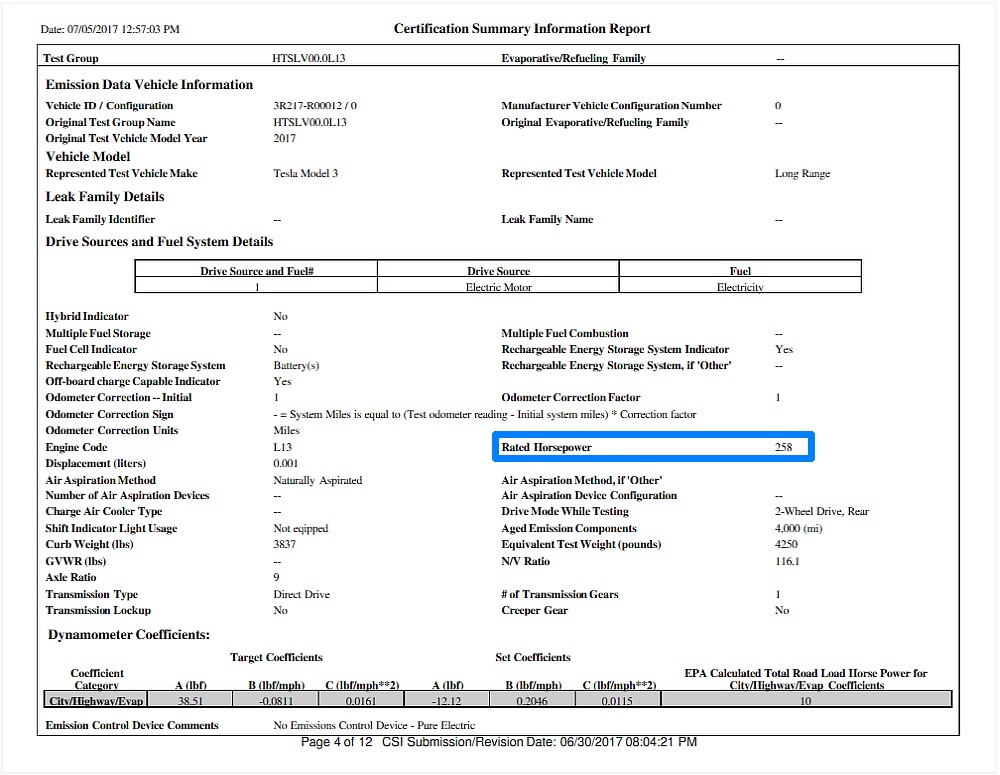The width and height of the screenshot is (1000, 775).
Task: Click the Tesla Model 3 make text
Action: click(305, 173)
